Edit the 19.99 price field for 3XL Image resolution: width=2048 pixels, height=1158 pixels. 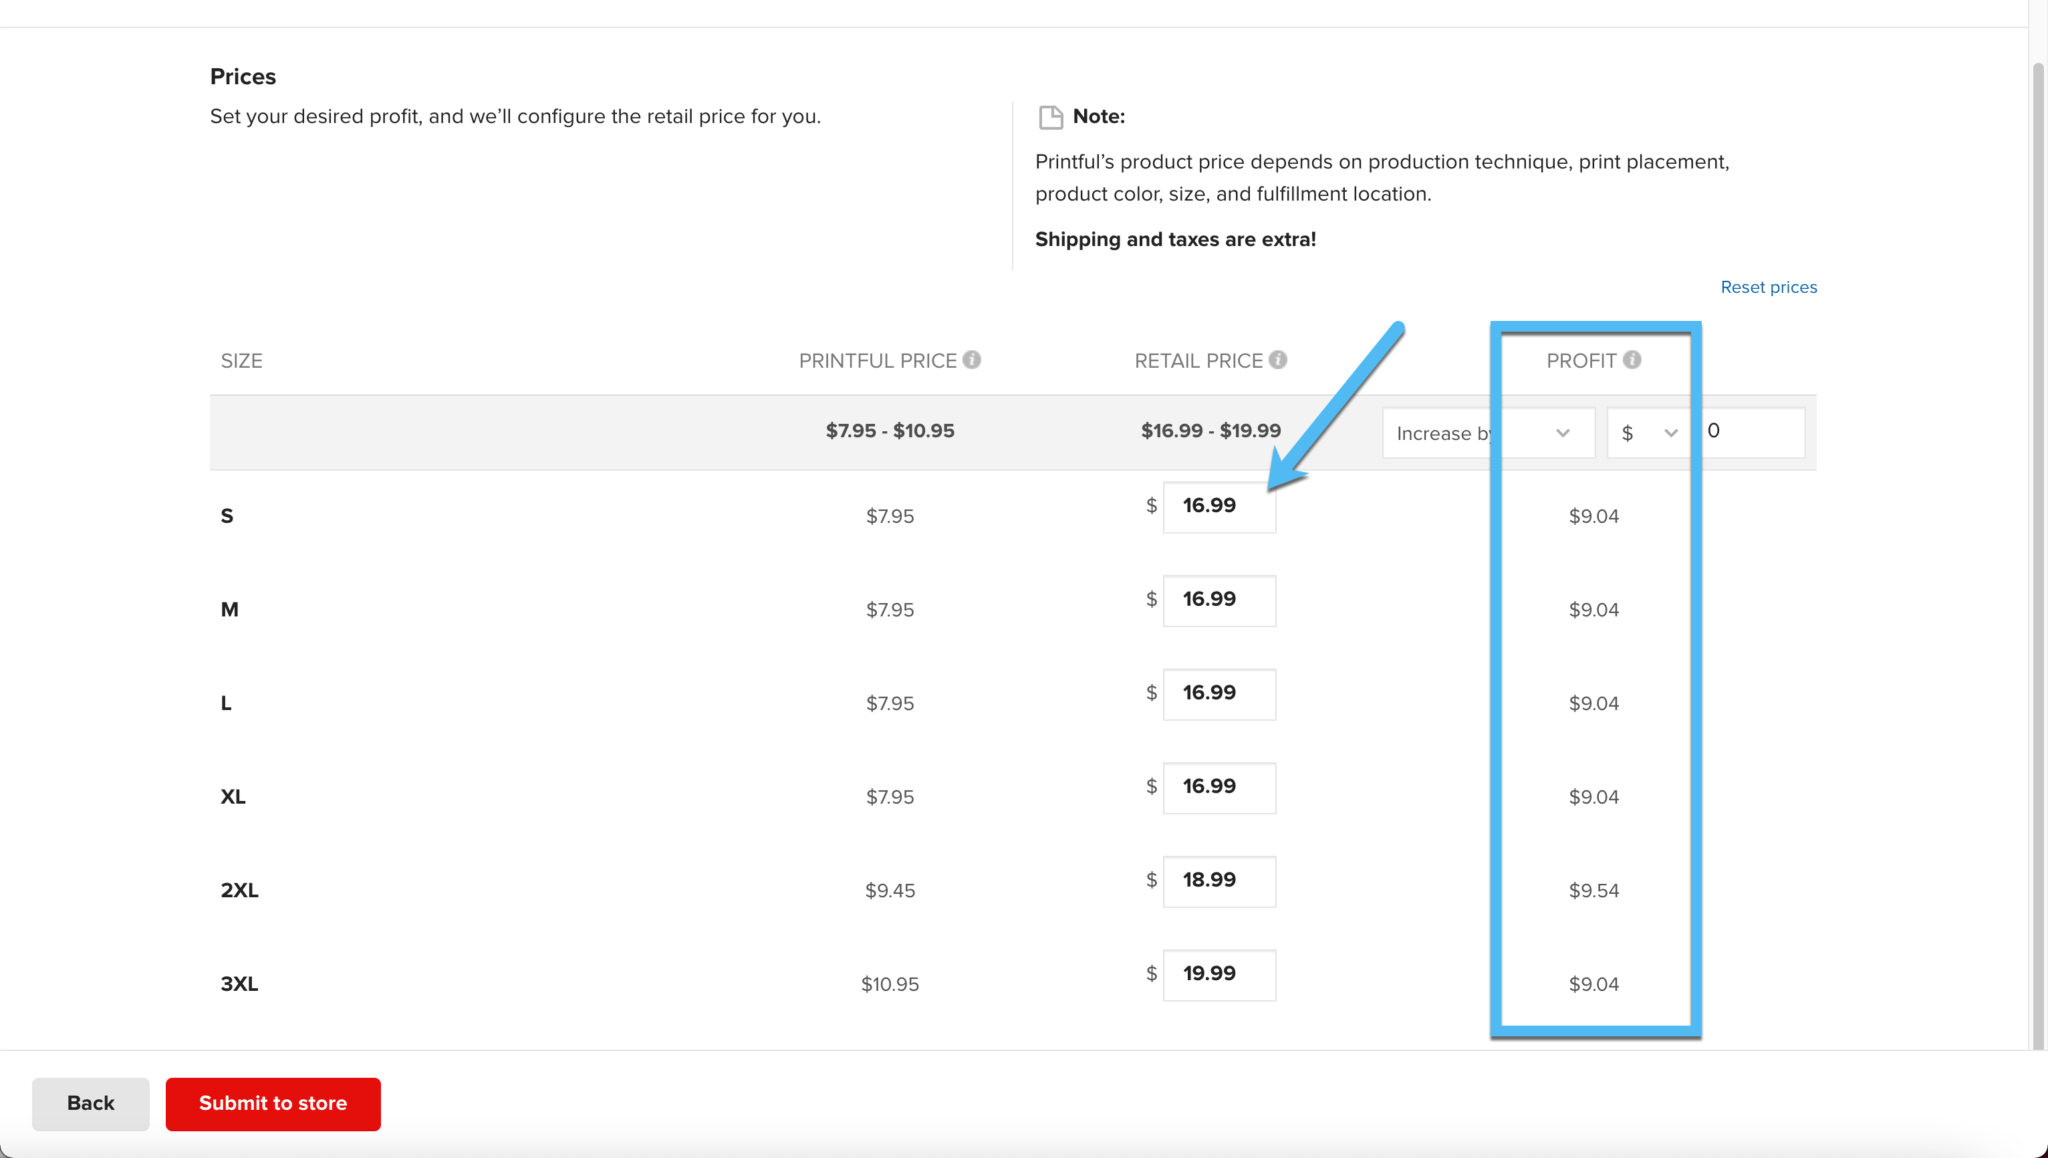(1218, 974)
